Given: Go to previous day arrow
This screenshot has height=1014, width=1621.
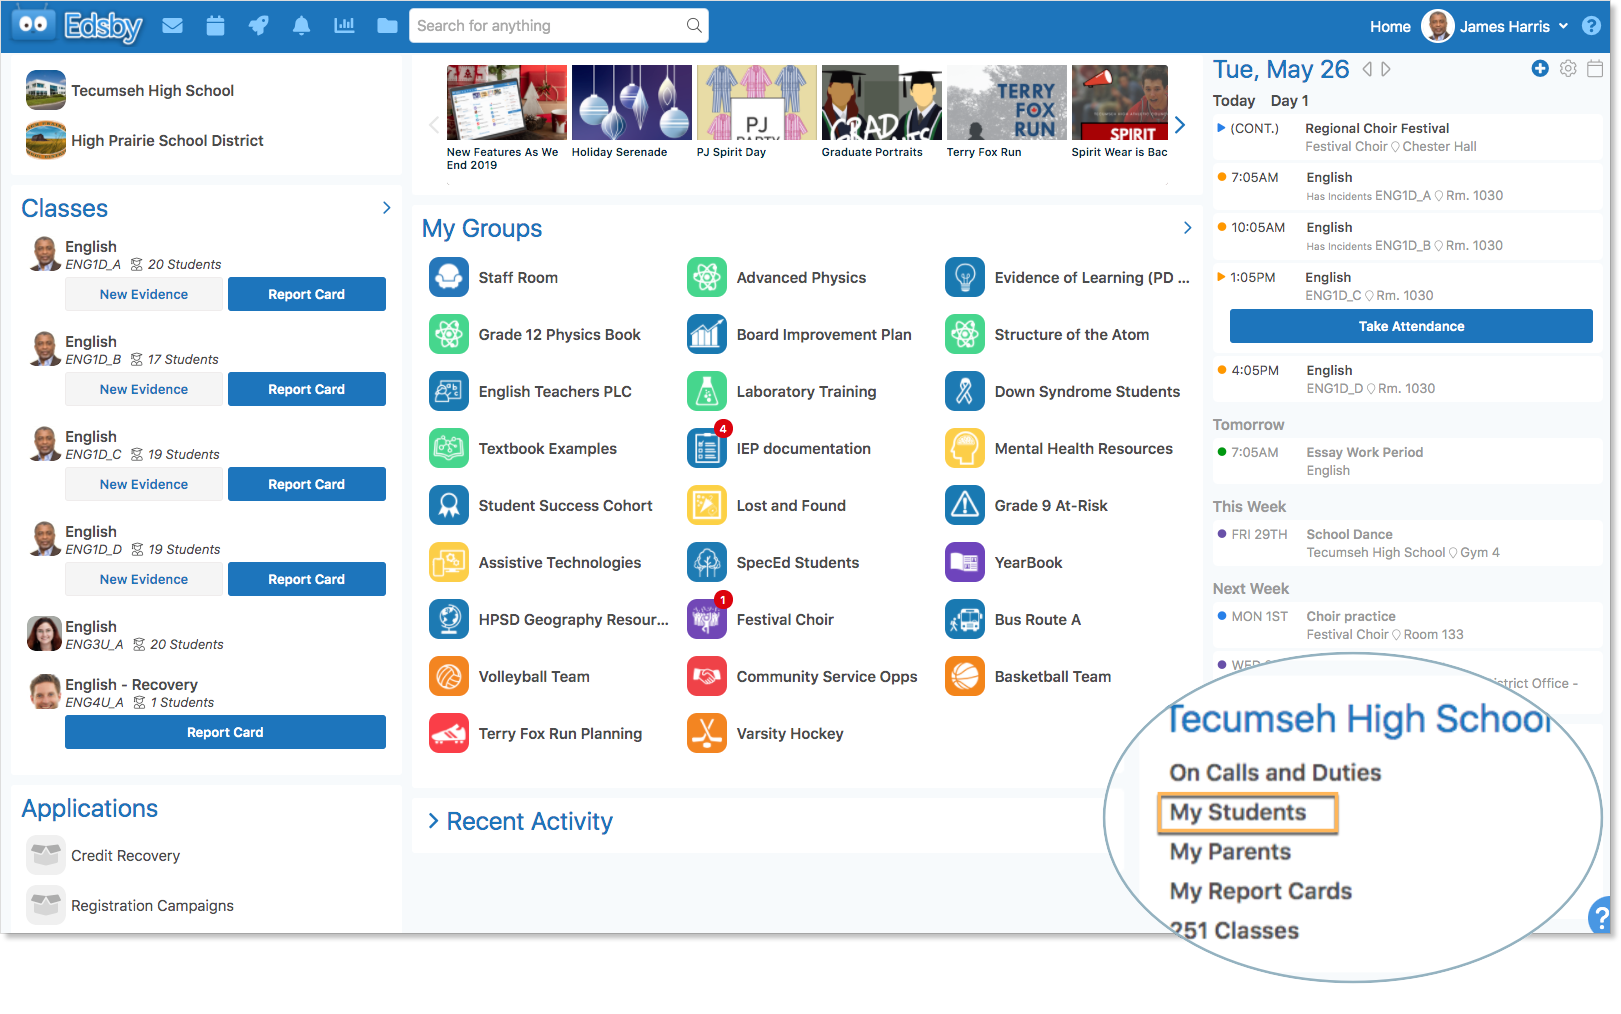Looking at the screenshot, I should click(1367, 69).
